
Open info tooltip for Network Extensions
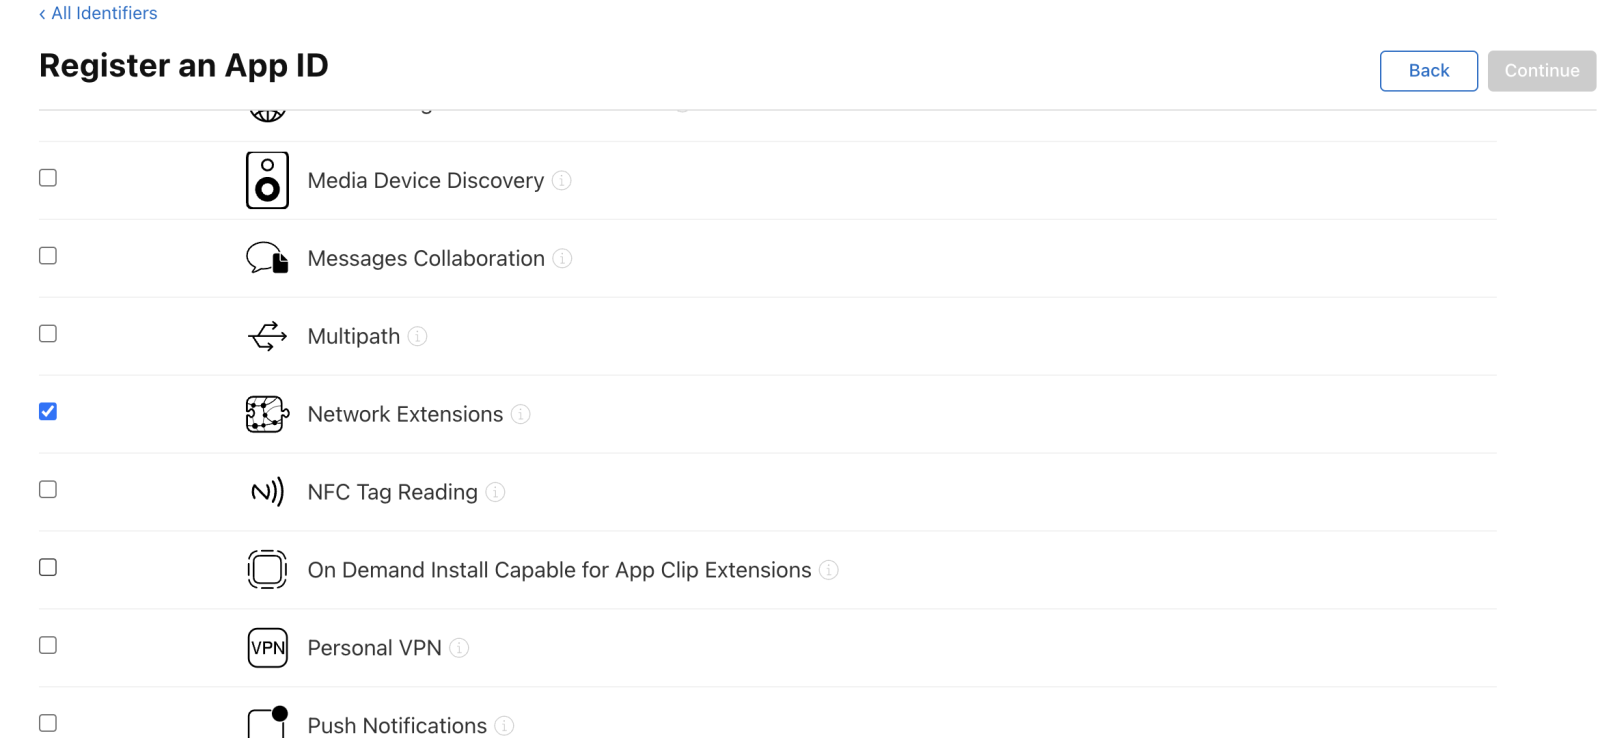point(521,414)
